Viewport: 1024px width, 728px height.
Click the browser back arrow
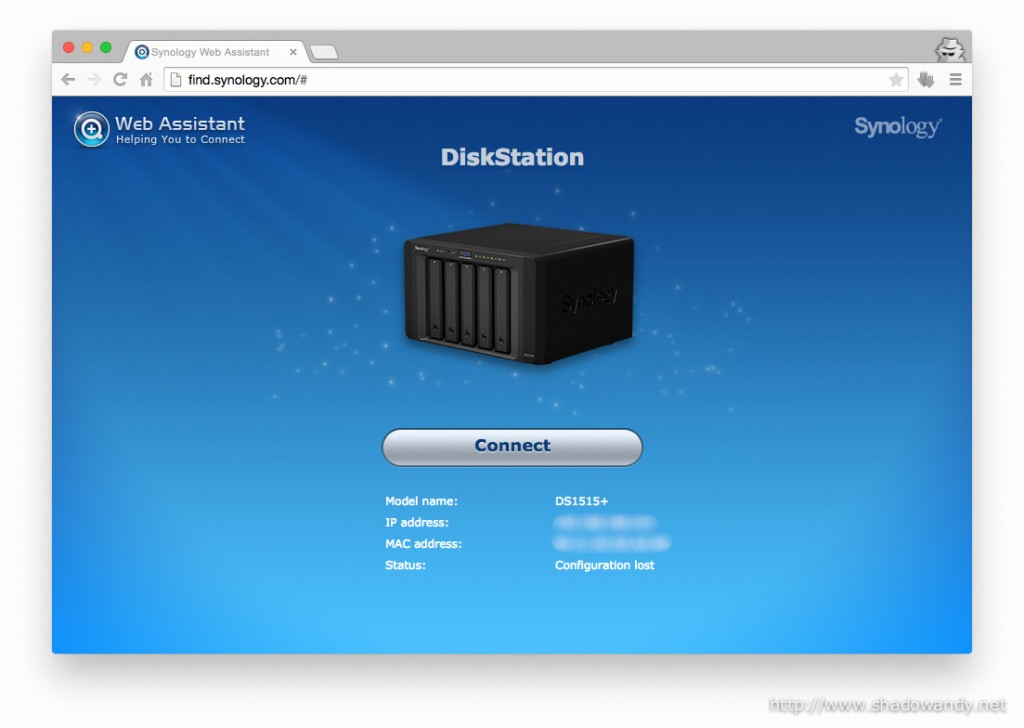tap(68, 80)
